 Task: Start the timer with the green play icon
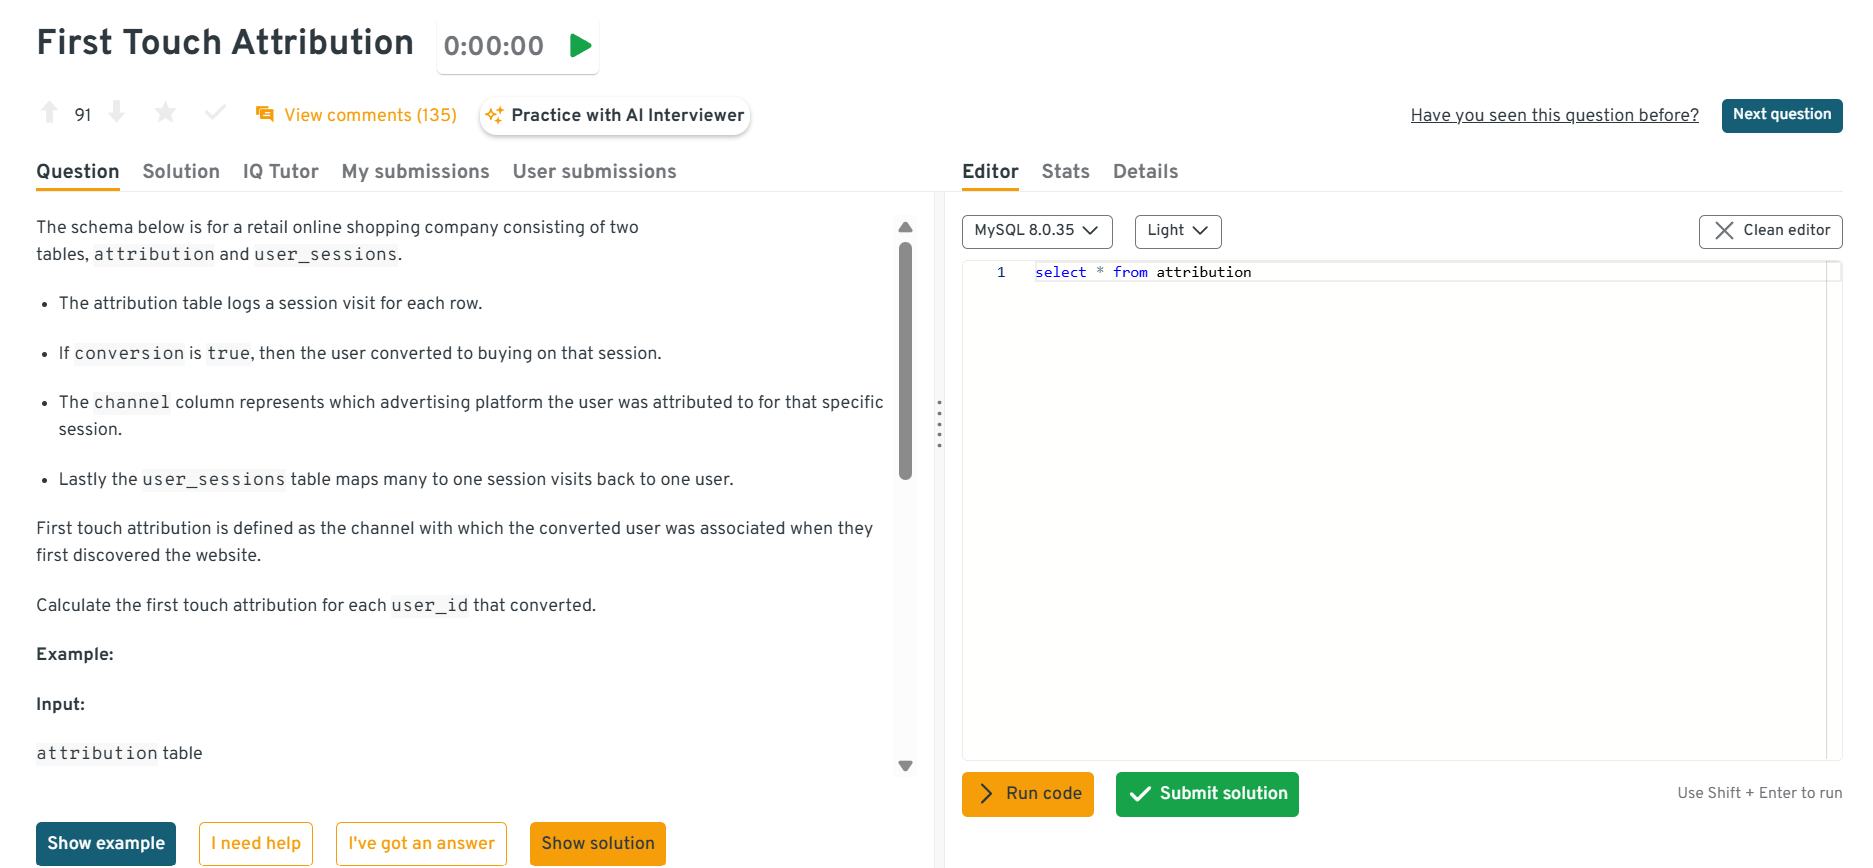[580, 46]
